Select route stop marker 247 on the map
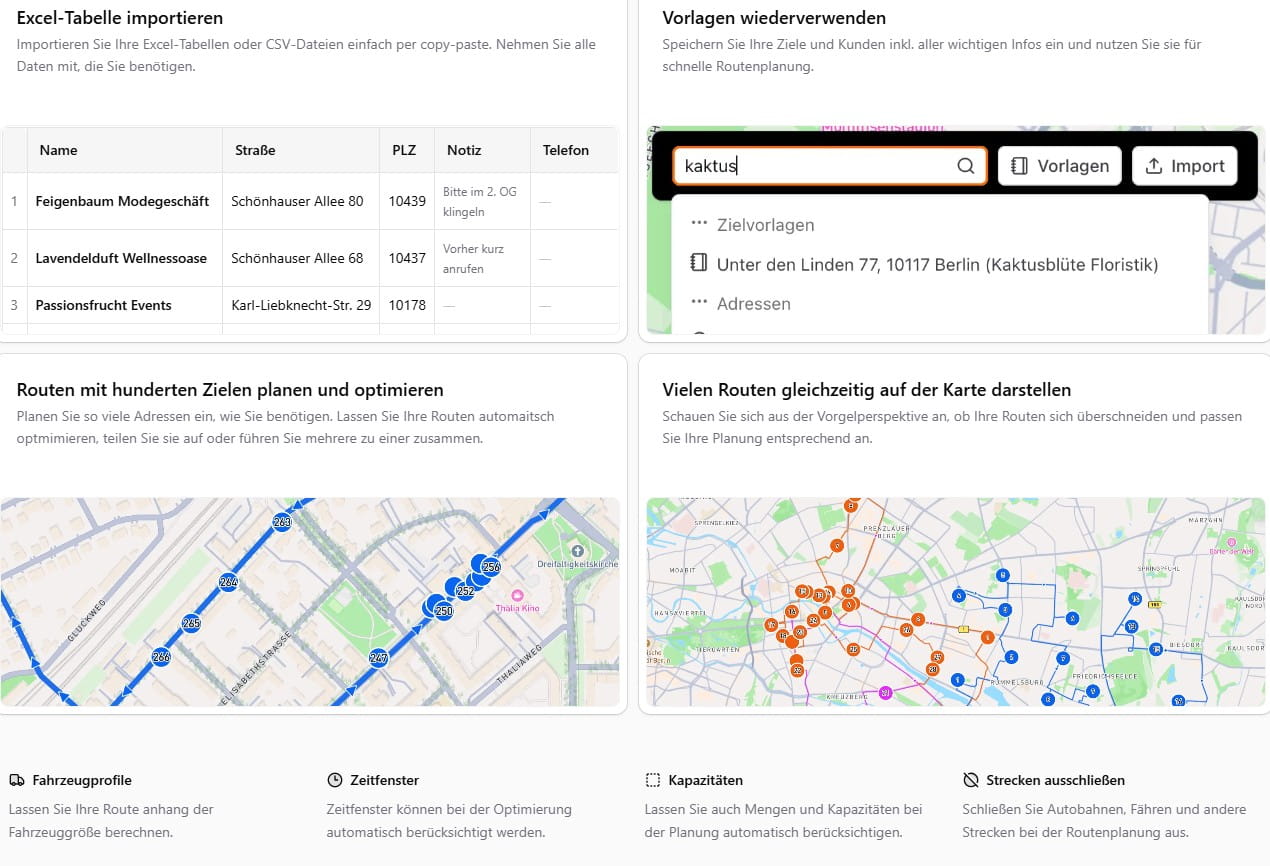This screenshot has width=1270, height=866. coord(379,658)
